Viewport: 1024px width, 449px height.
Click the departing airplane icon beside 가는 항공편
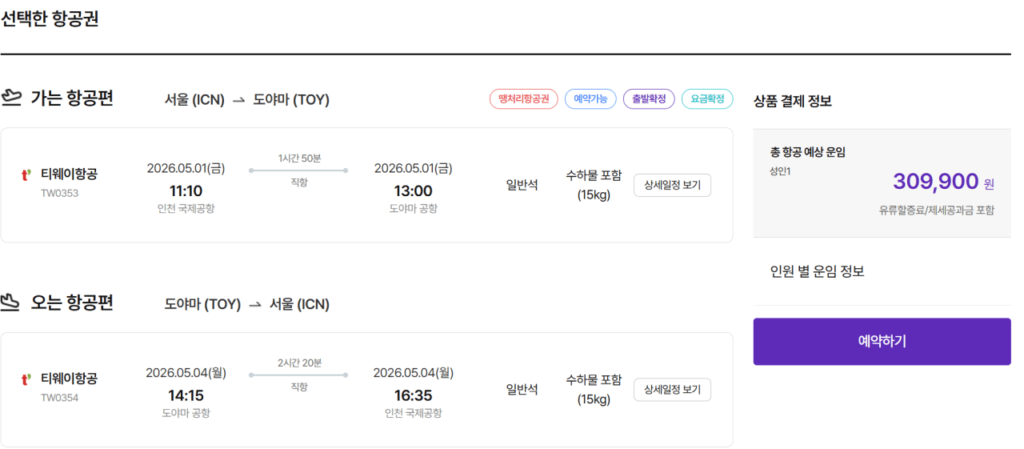tap(12, 98)
